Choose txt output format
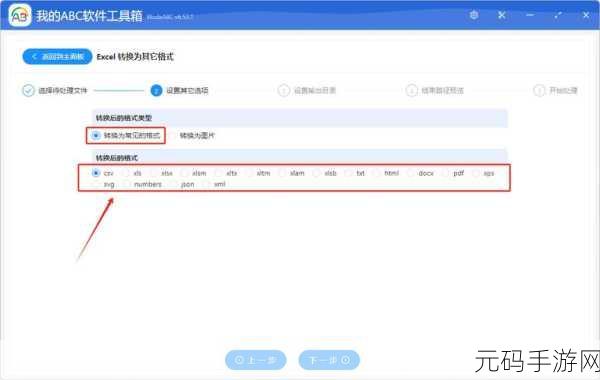 point(355,173)
